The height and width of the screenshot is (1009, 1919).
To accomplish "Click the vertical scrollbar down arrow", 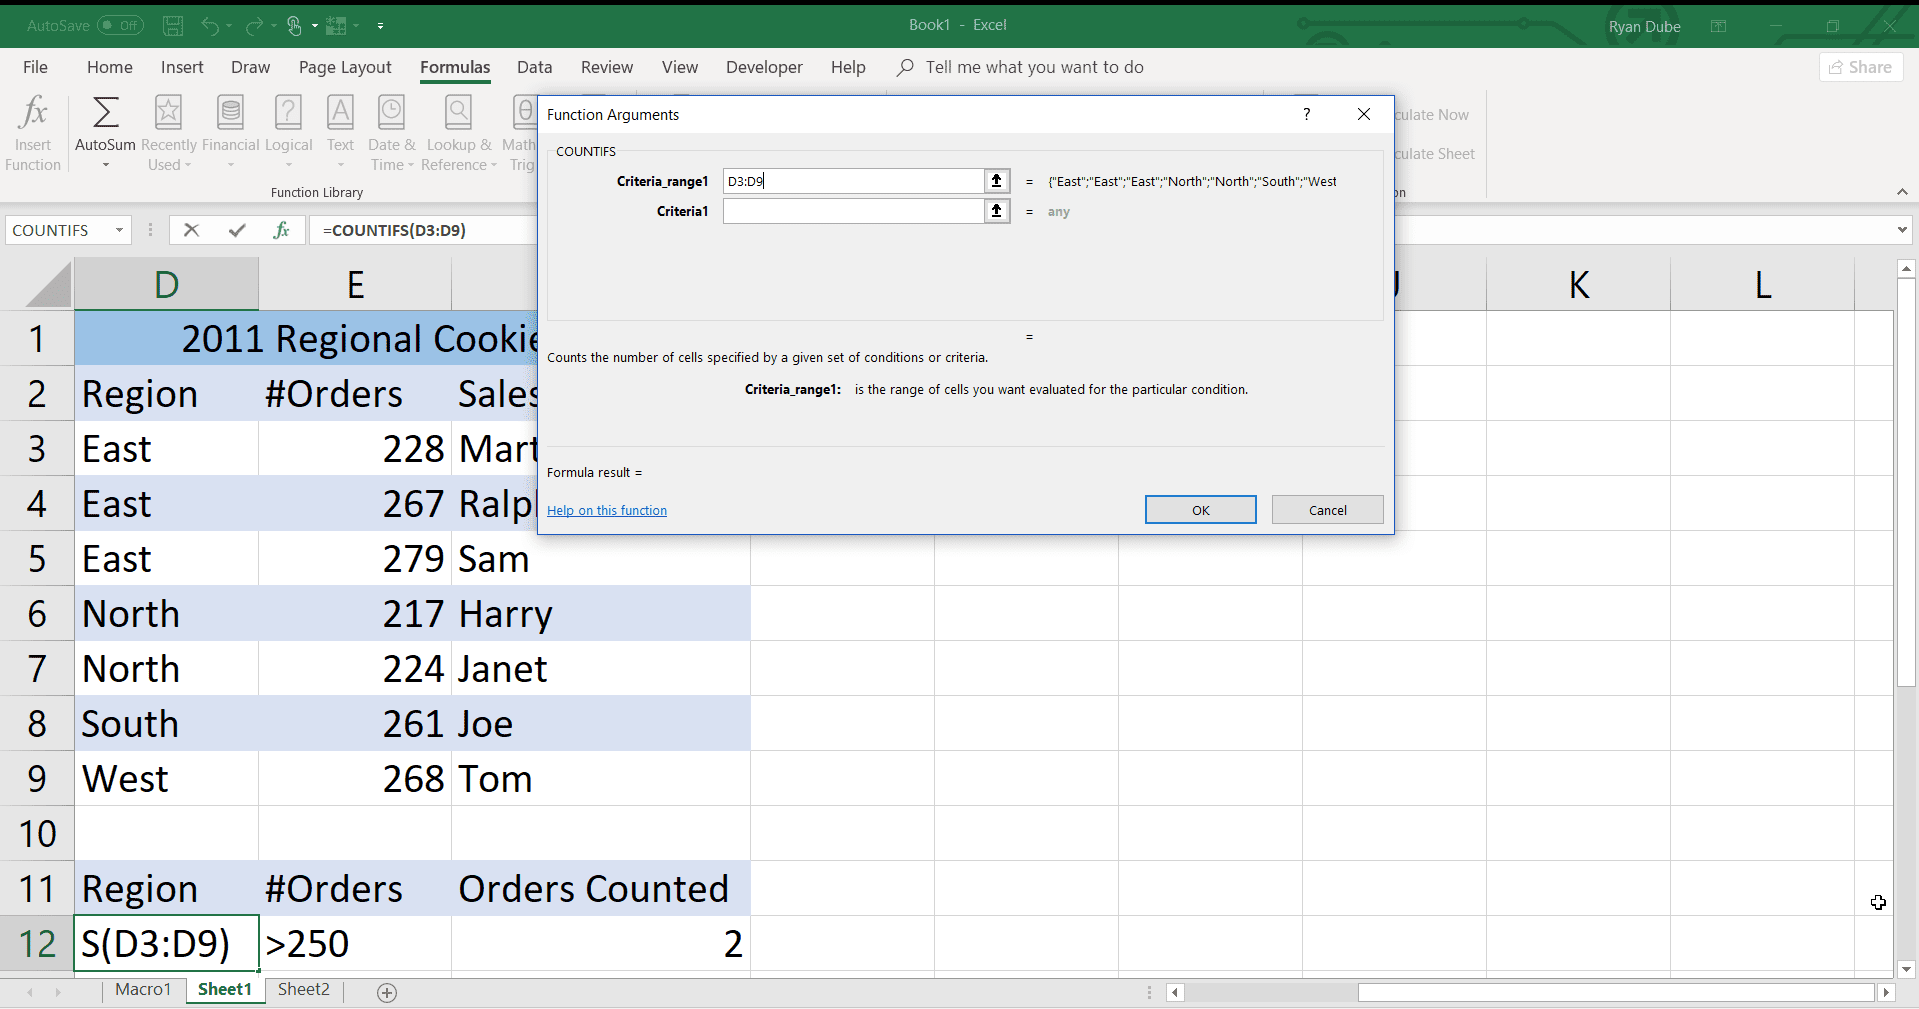I will point(1906,969).
